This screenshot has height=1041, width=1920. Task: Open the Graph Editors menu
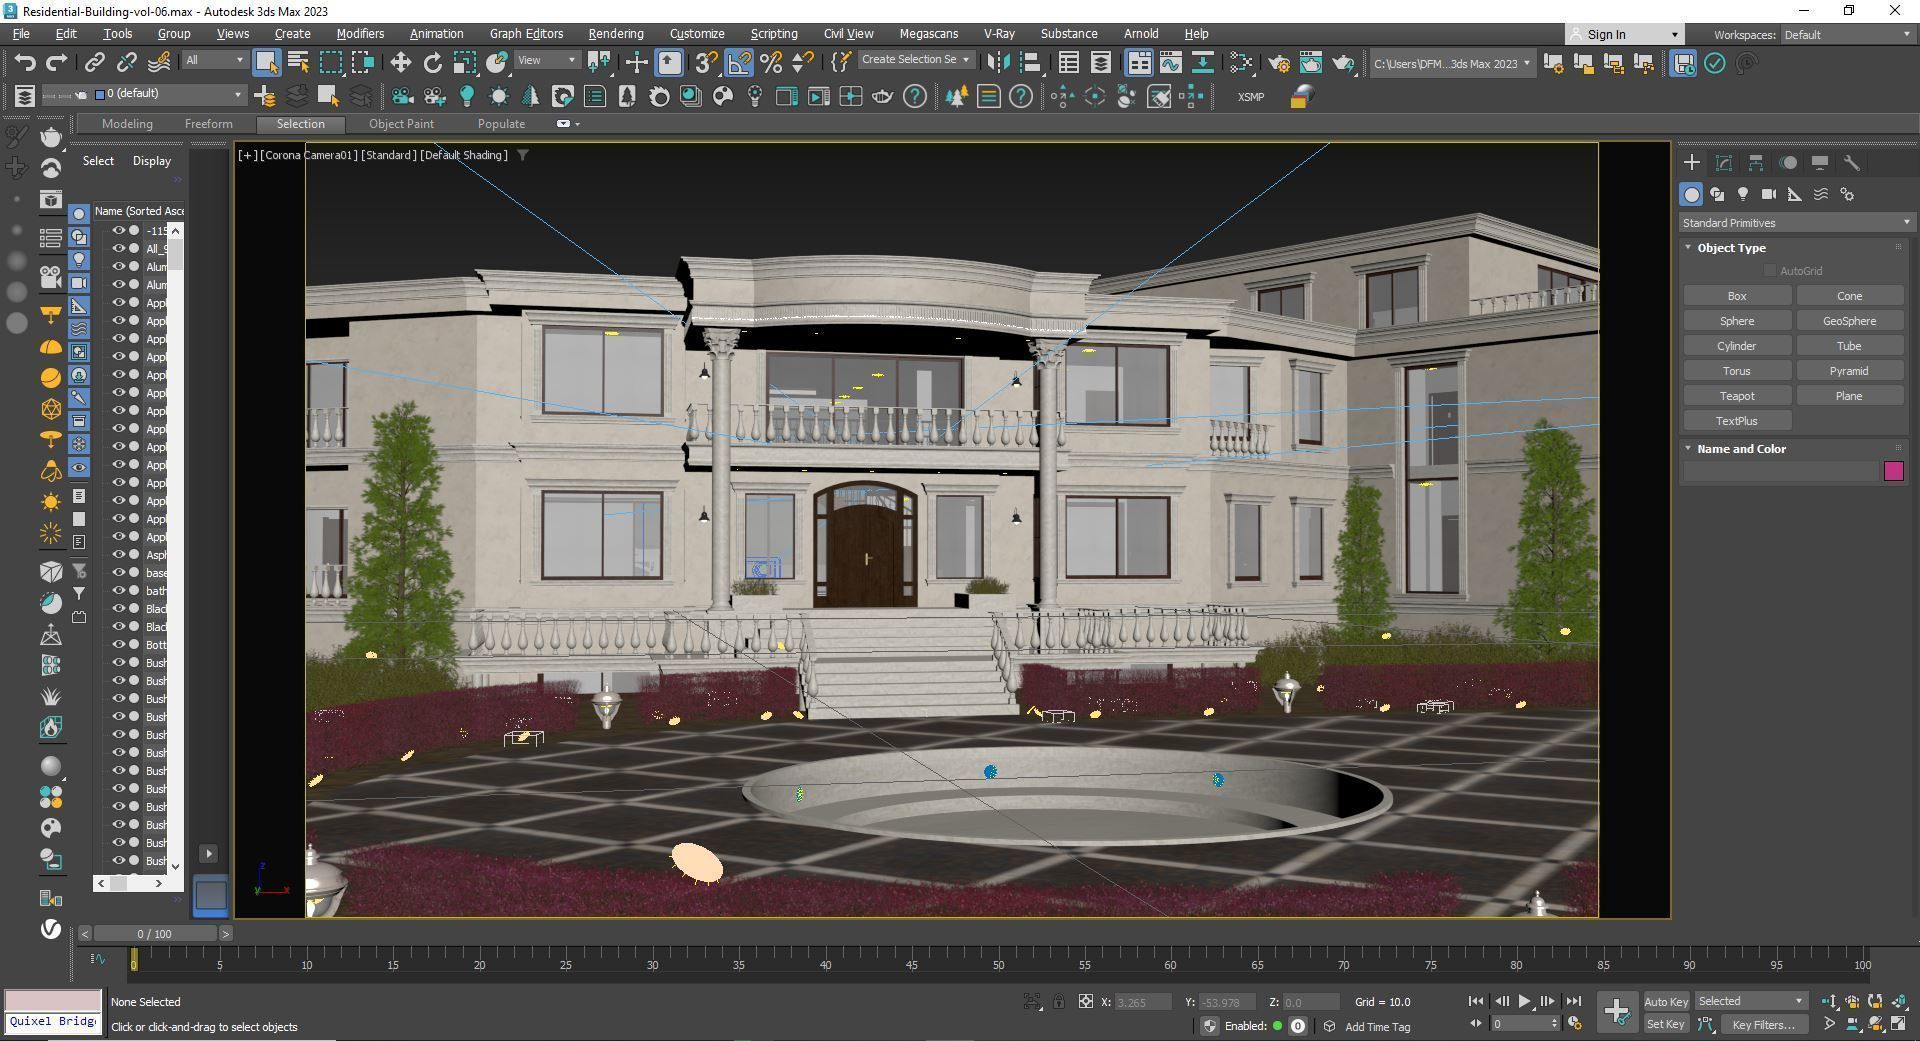tap(526, 34)
